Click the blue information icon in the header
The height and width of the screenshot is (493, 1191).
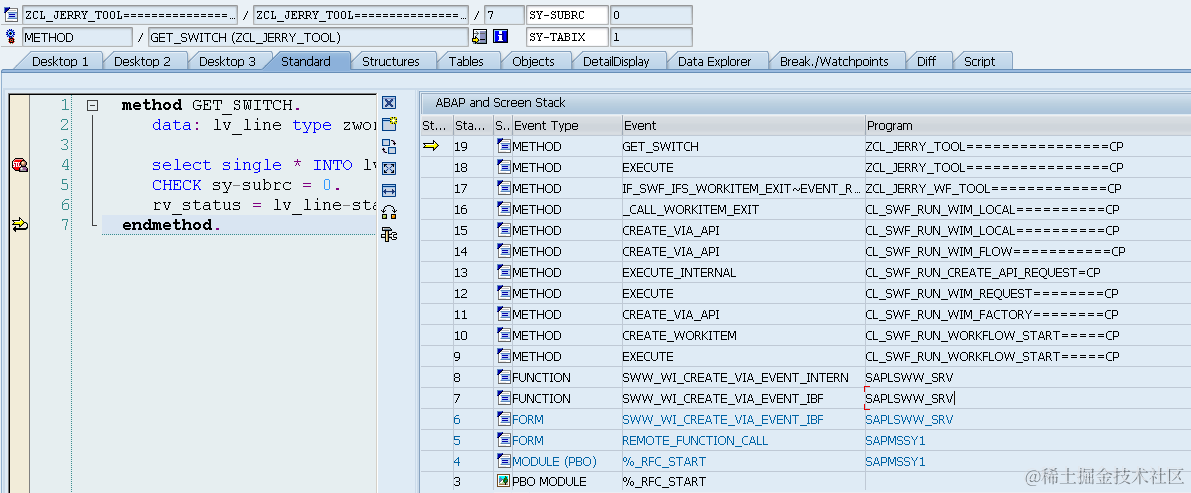501,36
